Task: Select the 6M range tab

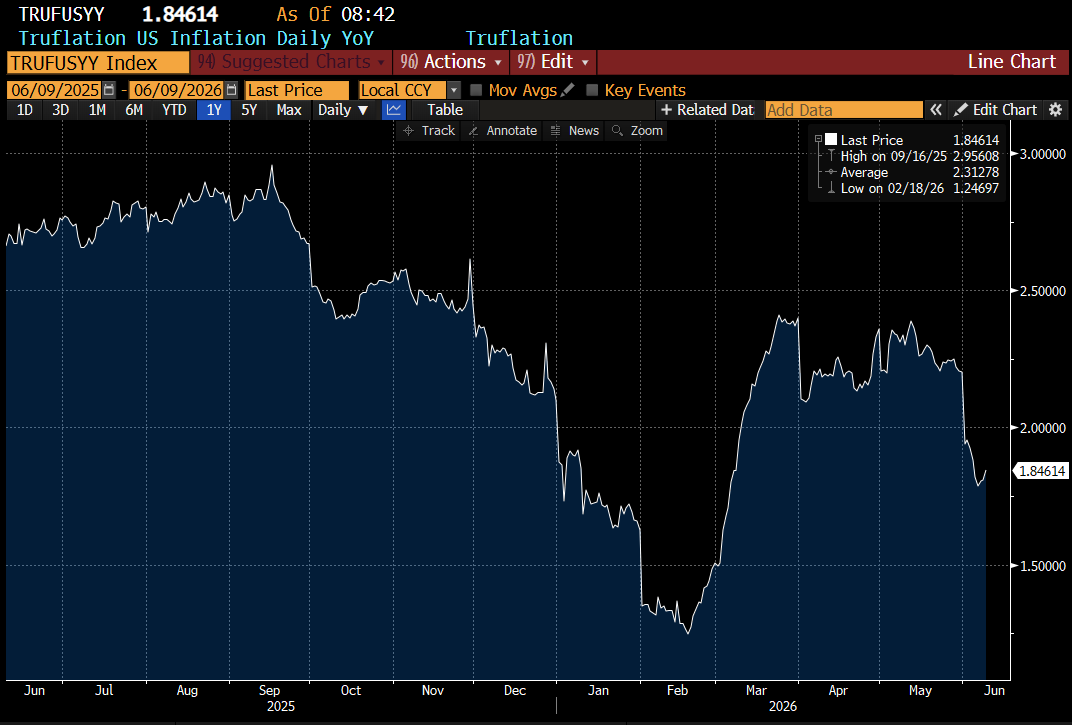Action: pyautogui.click(x=134, y=109)
